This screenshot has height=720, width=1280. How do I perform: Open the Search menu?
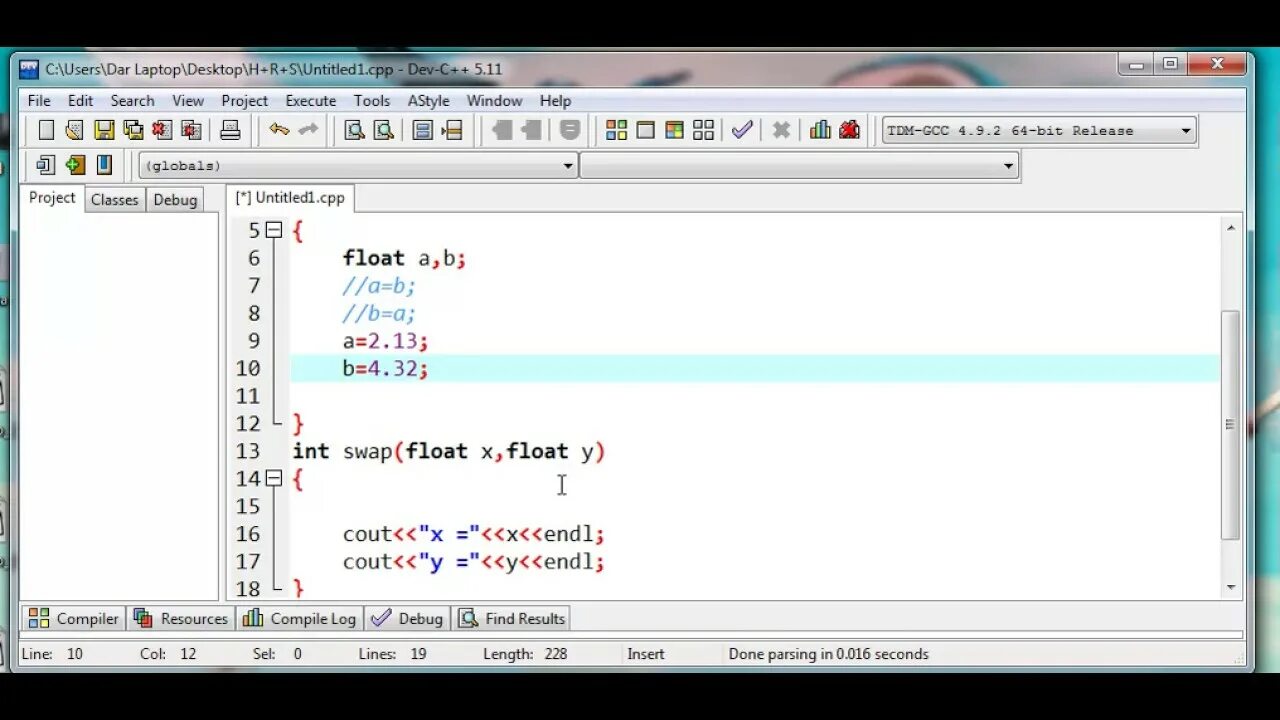[132, 101]
